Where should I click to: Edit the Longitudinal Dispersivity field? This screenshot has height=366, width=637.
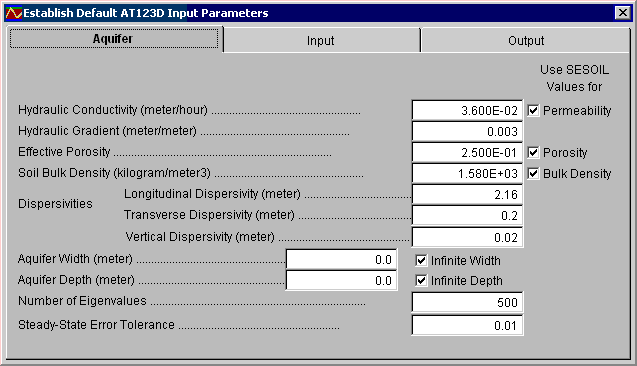click(467, 195)
